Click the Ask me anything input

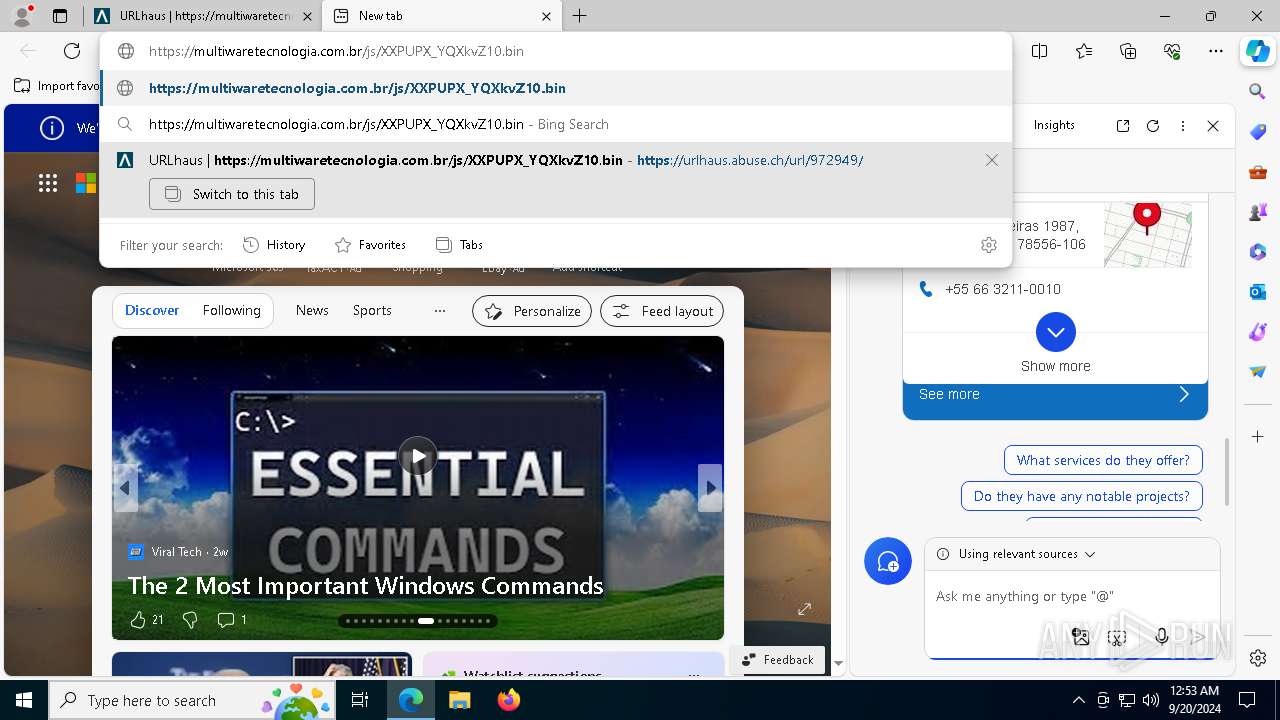click(1072, 597)
